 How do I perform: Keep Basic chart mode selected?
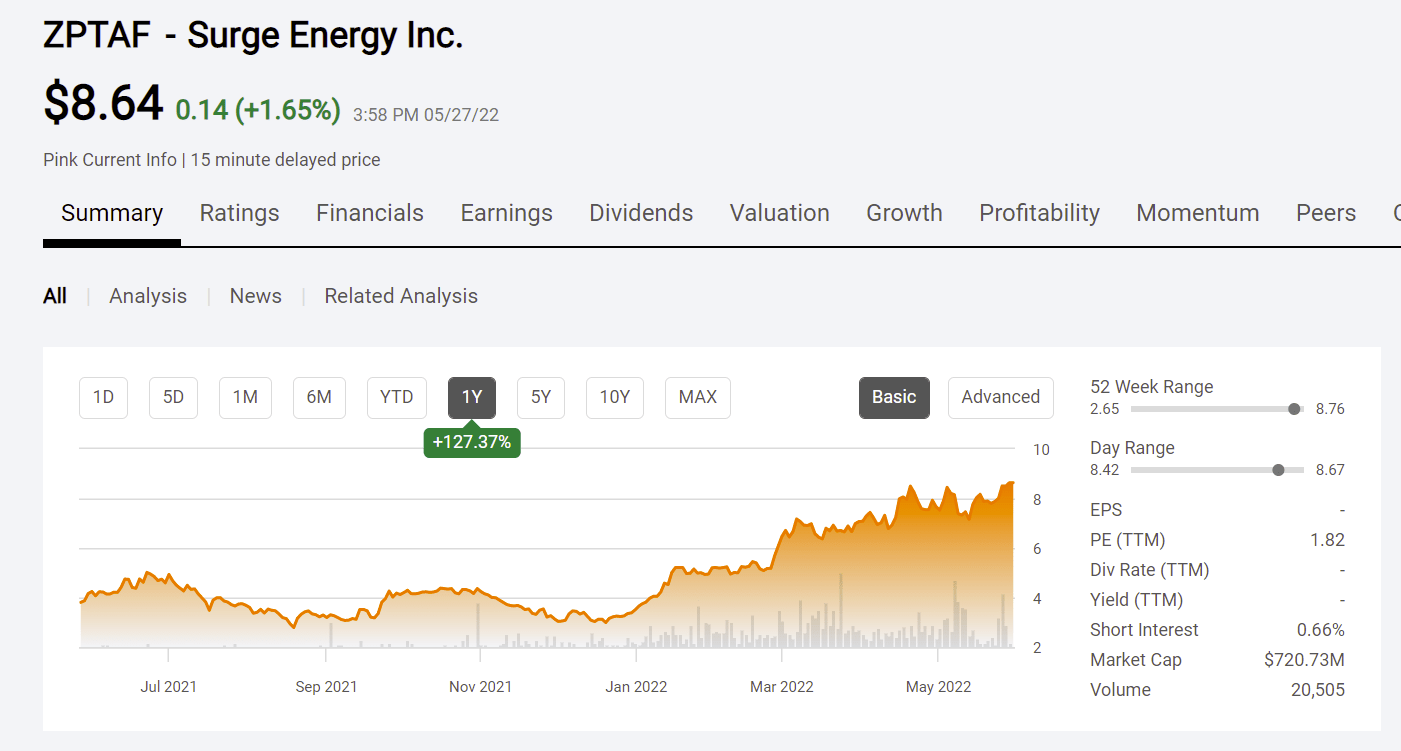tap(893, 397)
